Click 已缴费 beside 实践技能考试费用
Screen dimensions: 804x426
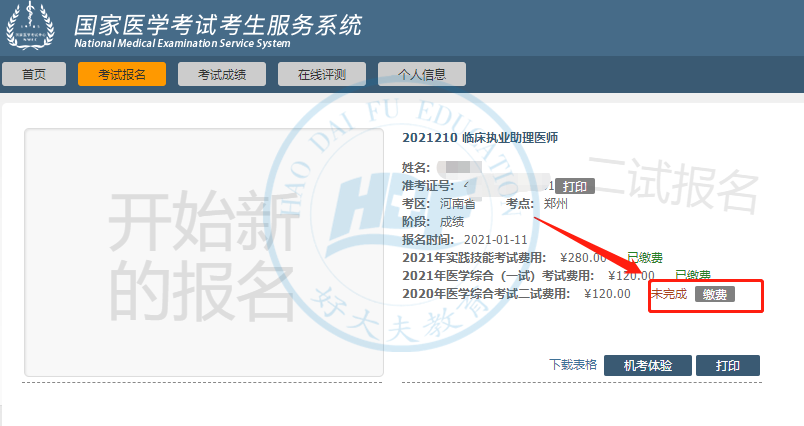pyautogui.click(x=645, y=257)
